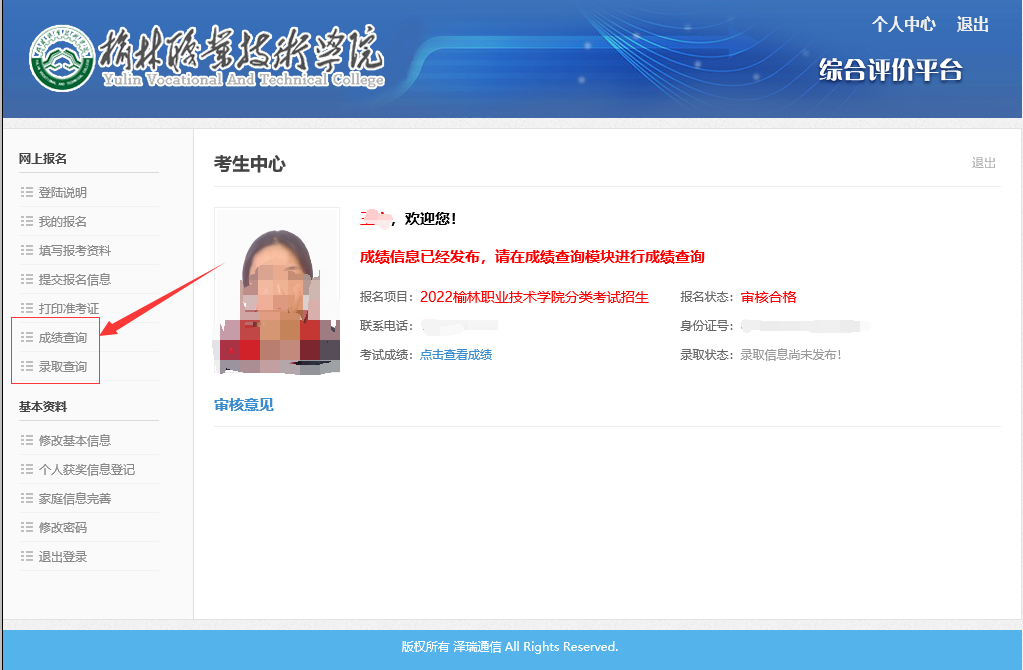Click list icon beside 我的报名
Viewport: 1023px width, 670px height.
pyautogui.click(x=27, y=221)
